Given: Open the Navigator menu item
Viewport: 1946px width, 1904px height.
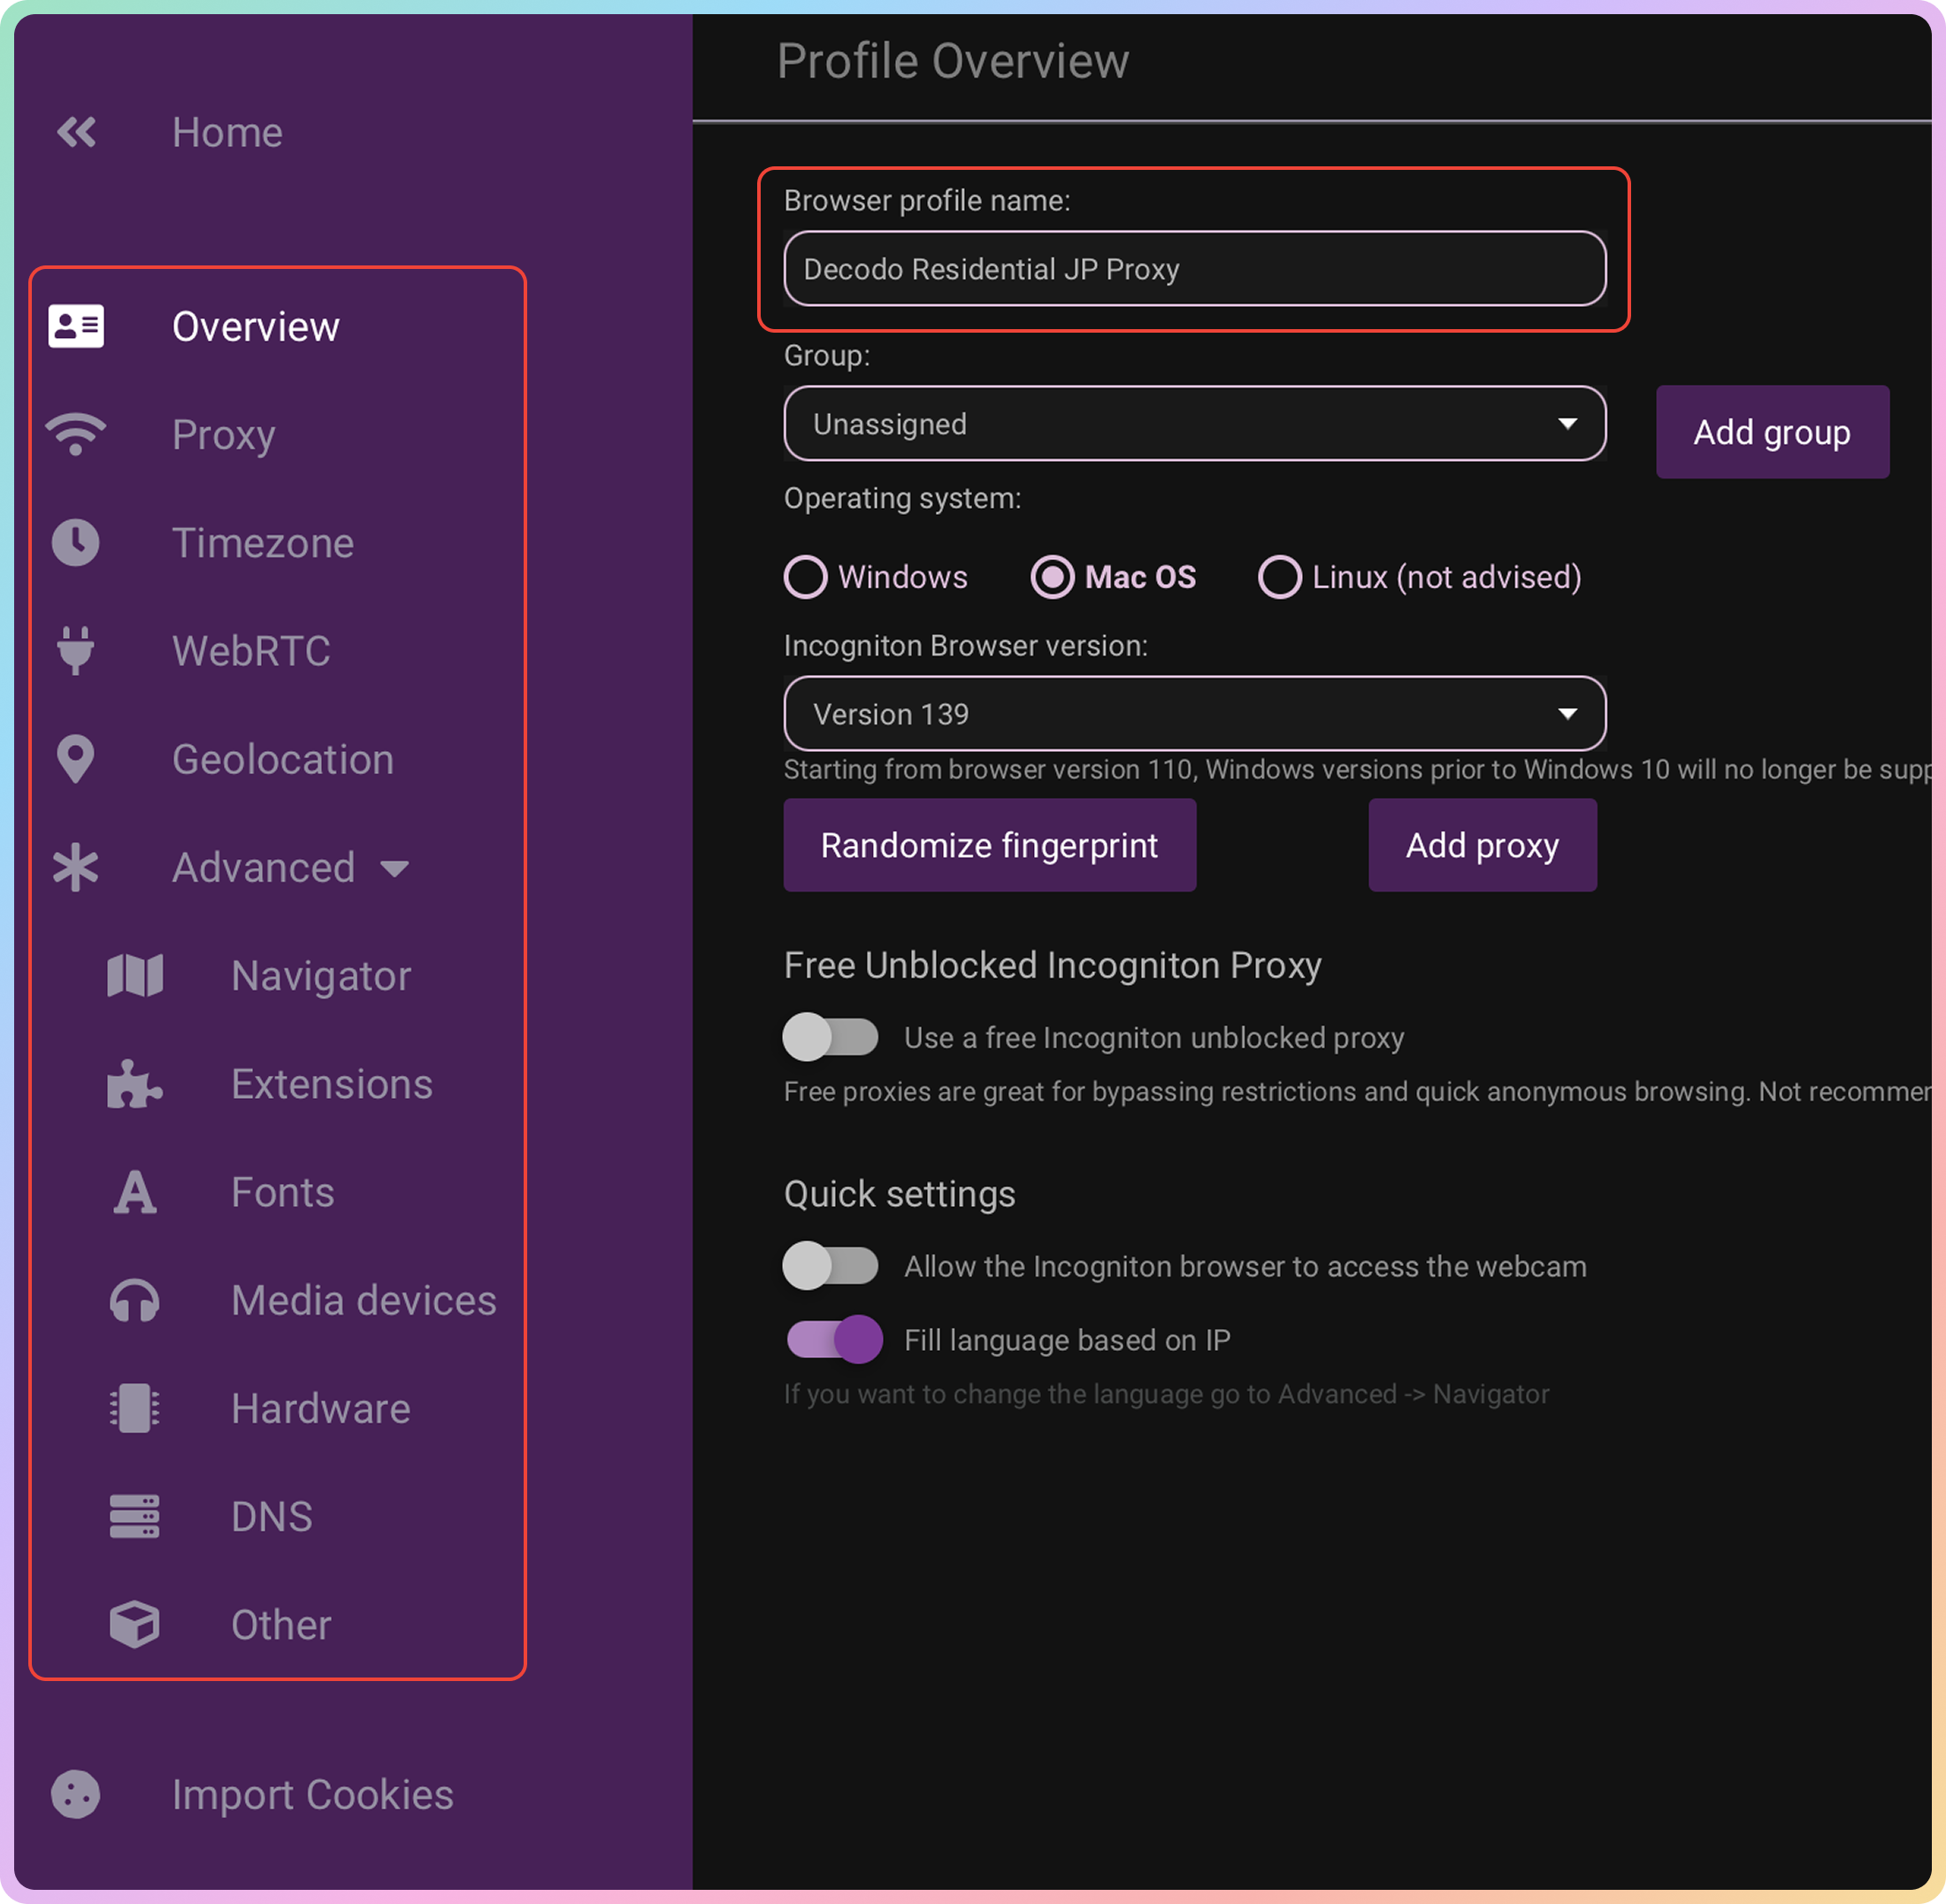Looking at the screenshot, I should pyautogui.click(x=321, y=976).
